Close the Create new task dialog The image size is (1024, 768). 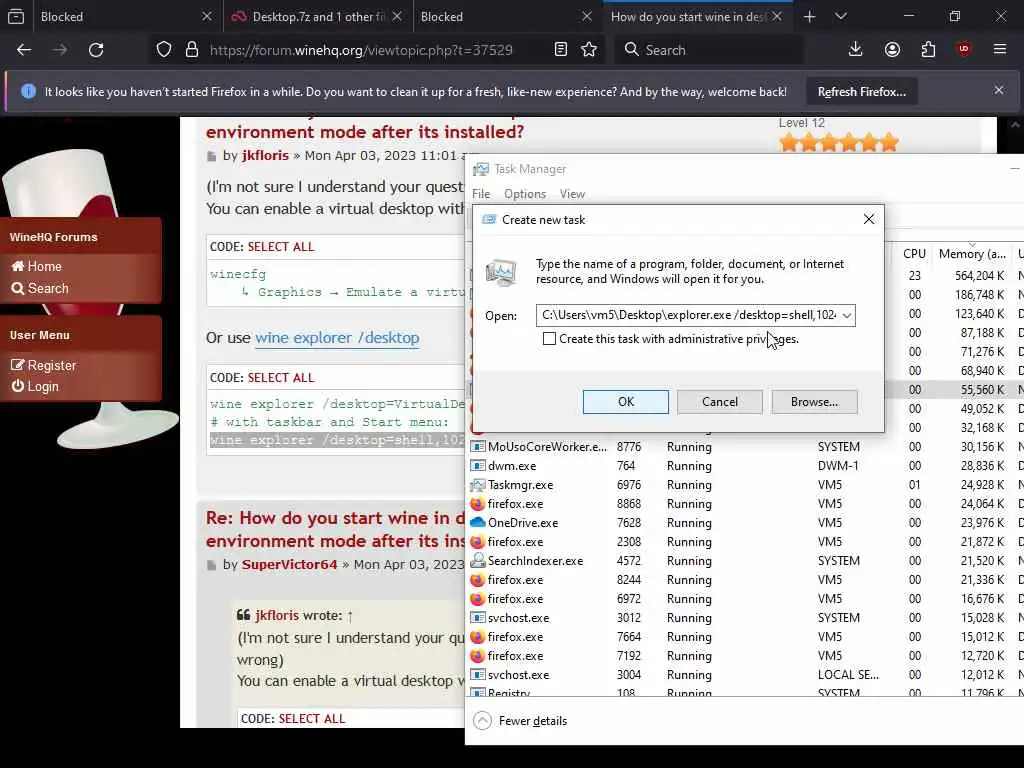869,219
